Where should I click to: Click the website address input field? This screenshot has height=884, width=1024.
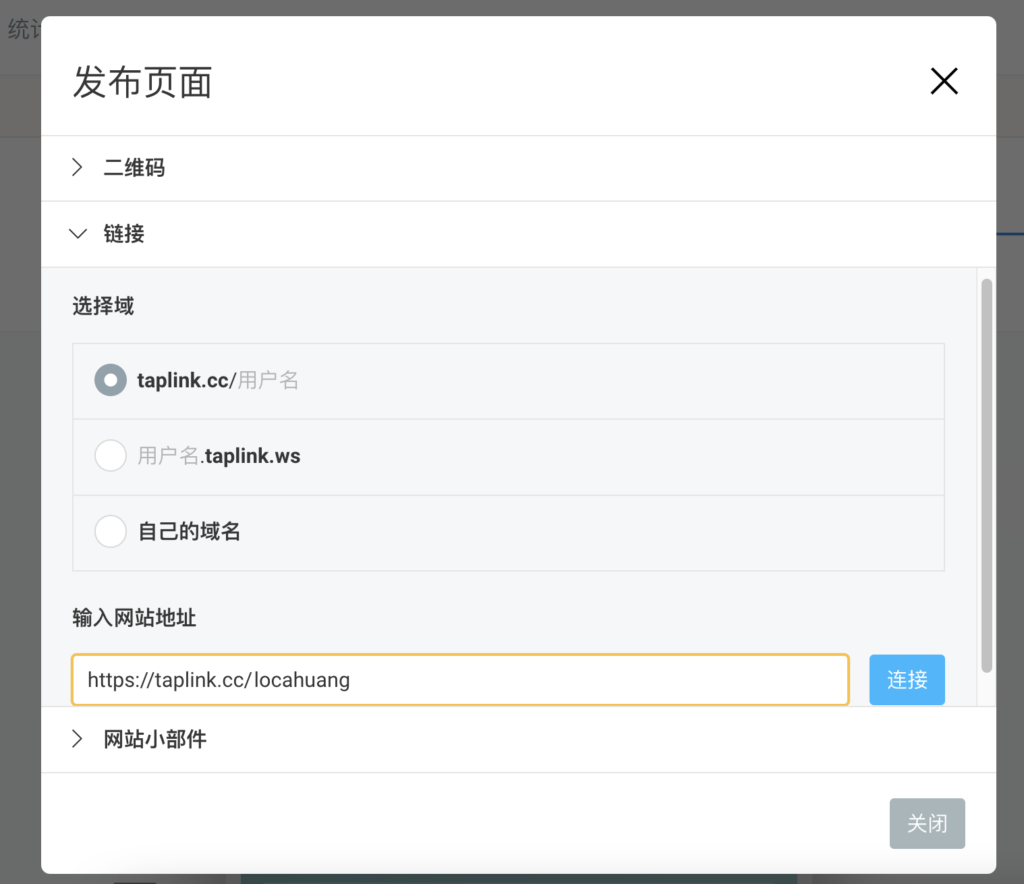[x=460, y=680]
